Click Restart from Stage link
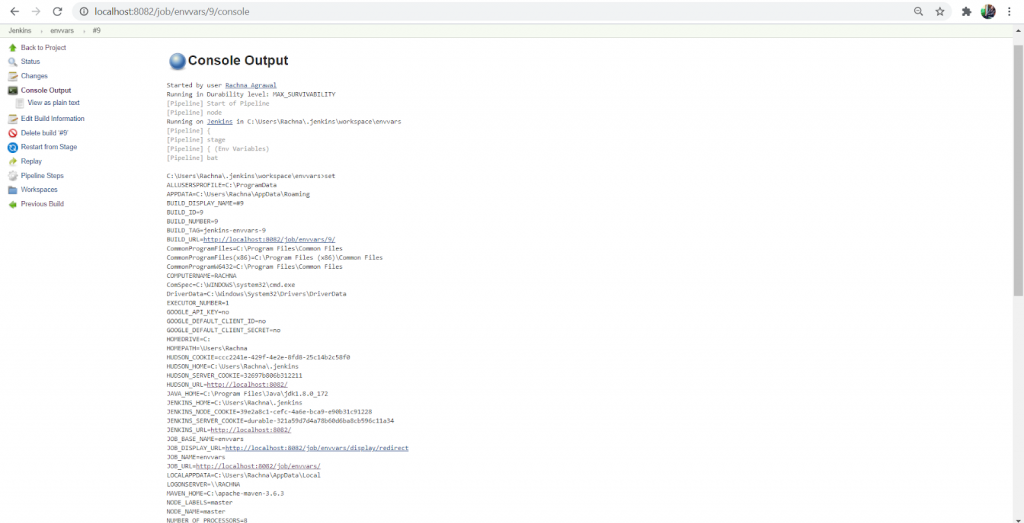 pyautogui.click(x=49, y=147)
